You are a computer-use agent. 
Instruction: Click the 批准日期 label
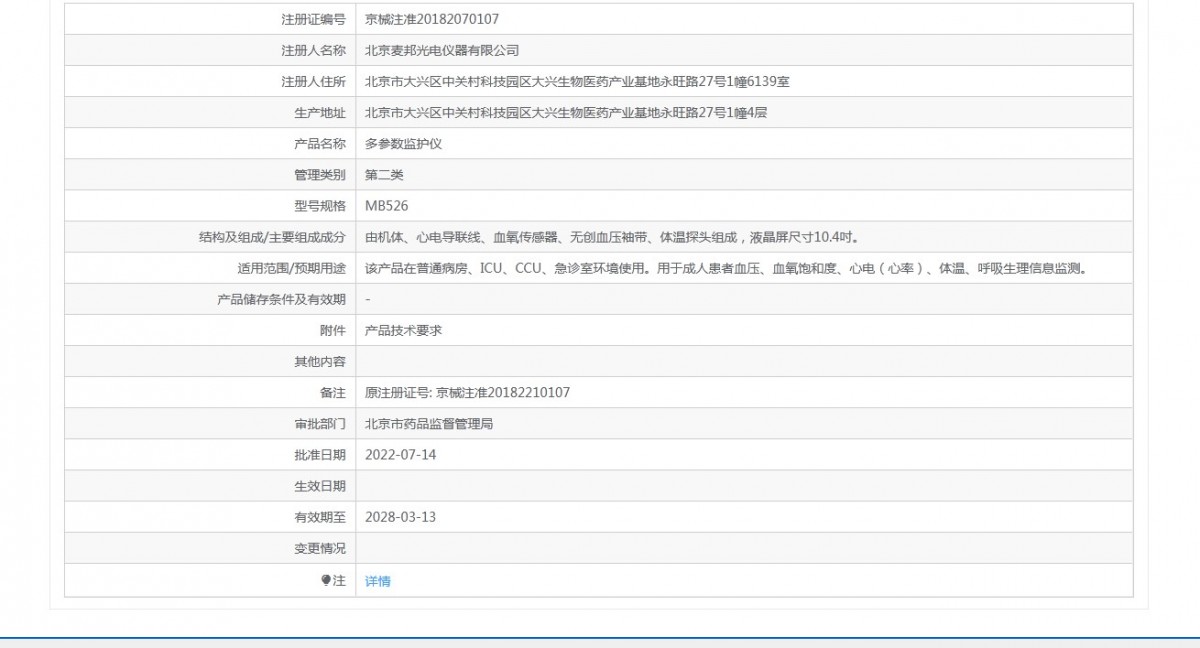coord(320,455)
